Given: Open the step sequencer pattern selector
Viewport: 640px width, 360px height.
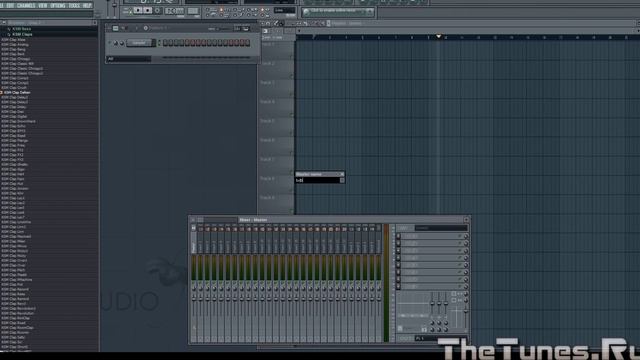Looking at the screenshot, I should [x=157, y=28].
